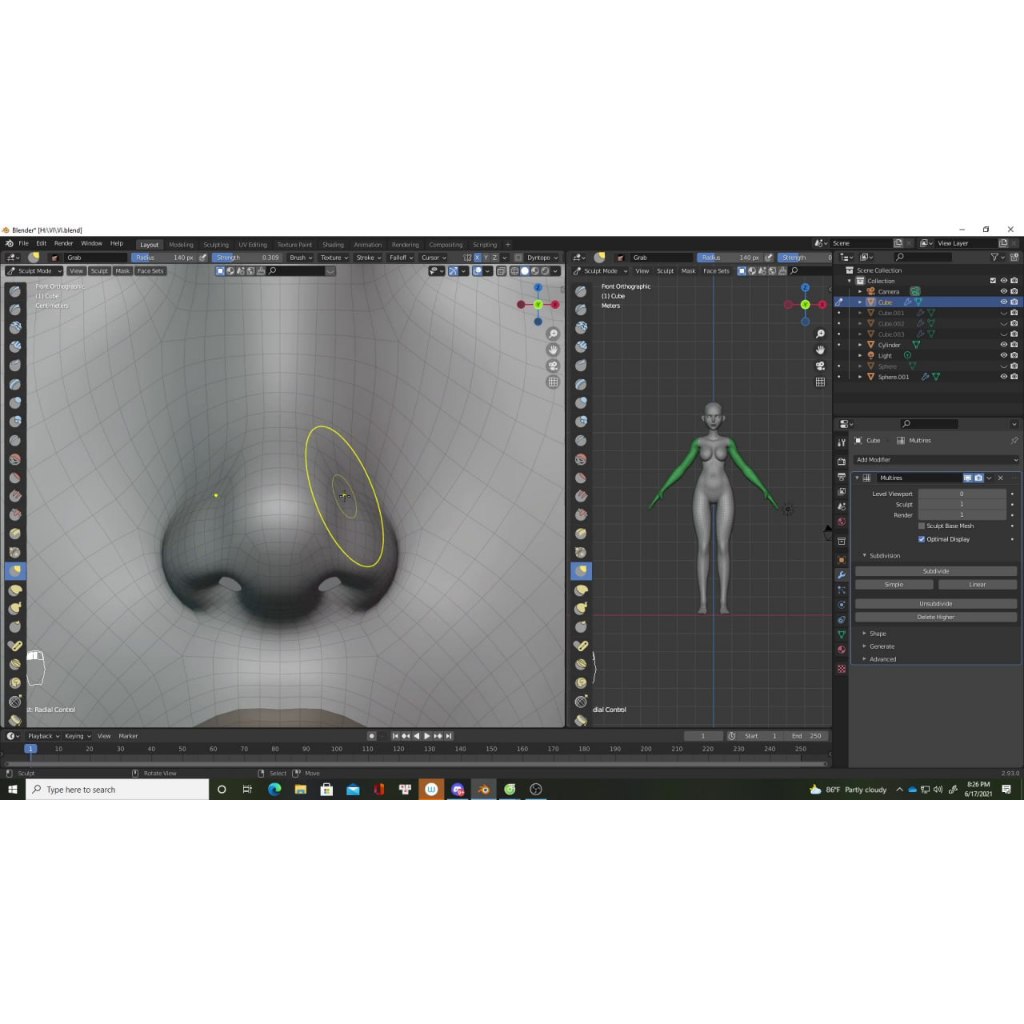Open the Texture Properties checker icon tab
This screenshot has height=1024, width=1024.
[842, 669]
